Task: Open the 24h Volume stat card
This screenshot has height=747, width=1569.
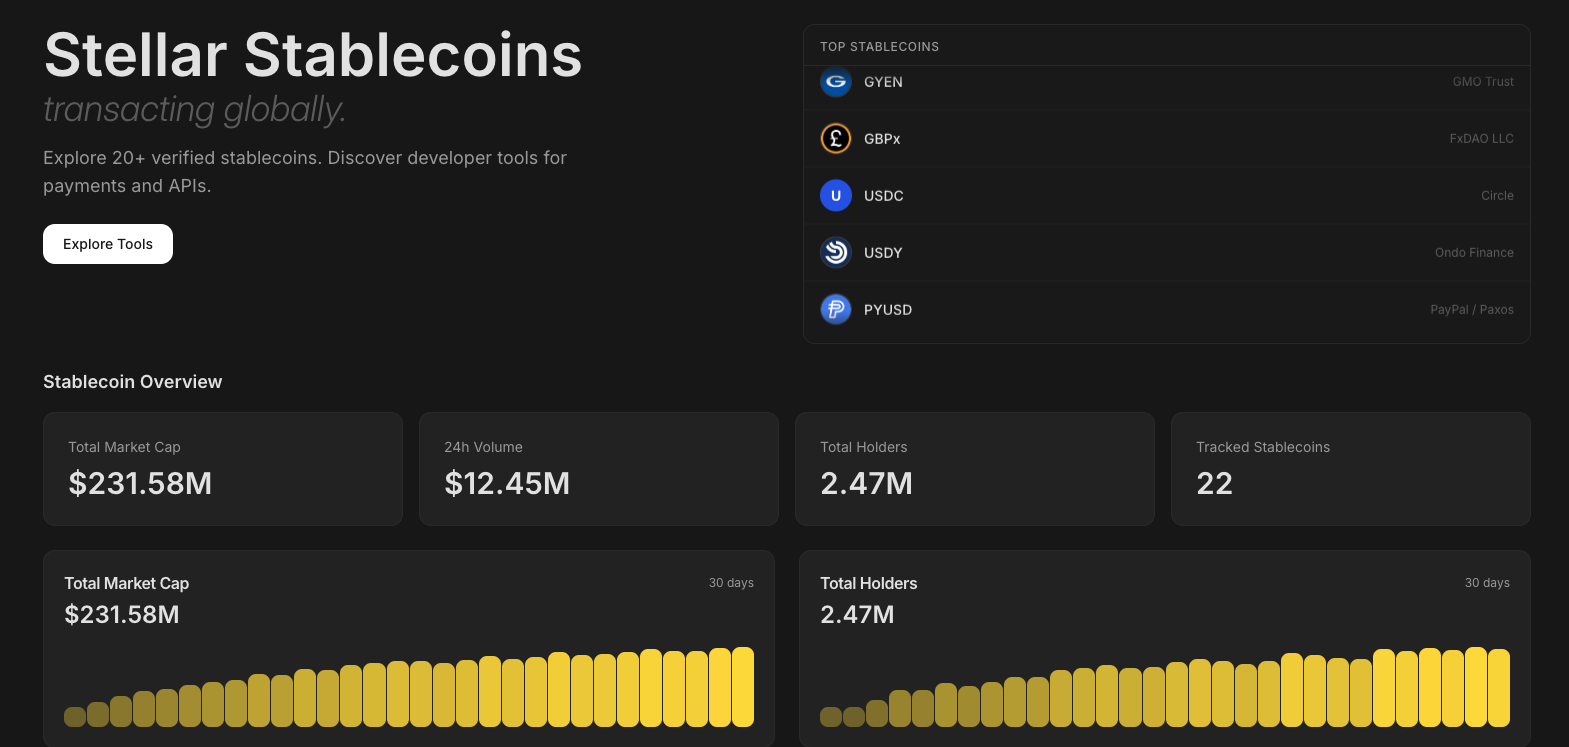Action: pyautogui.click(x=598, y=469)
